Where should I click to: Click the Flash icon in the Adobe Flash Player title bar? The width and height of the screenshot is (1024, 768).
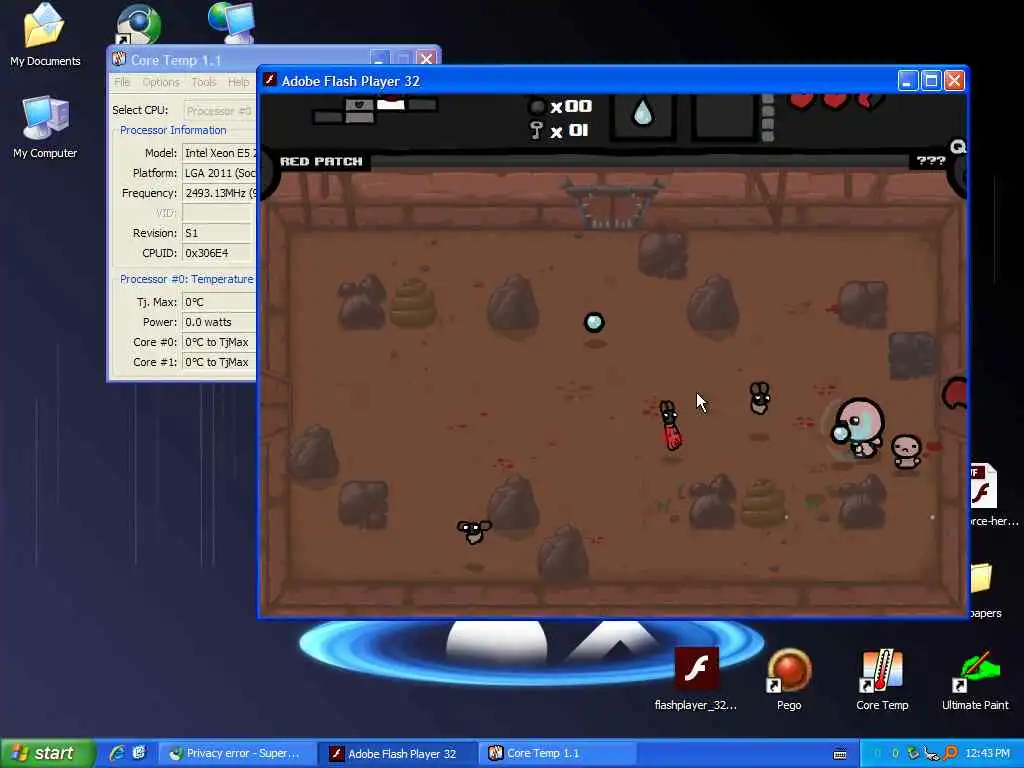270,80
